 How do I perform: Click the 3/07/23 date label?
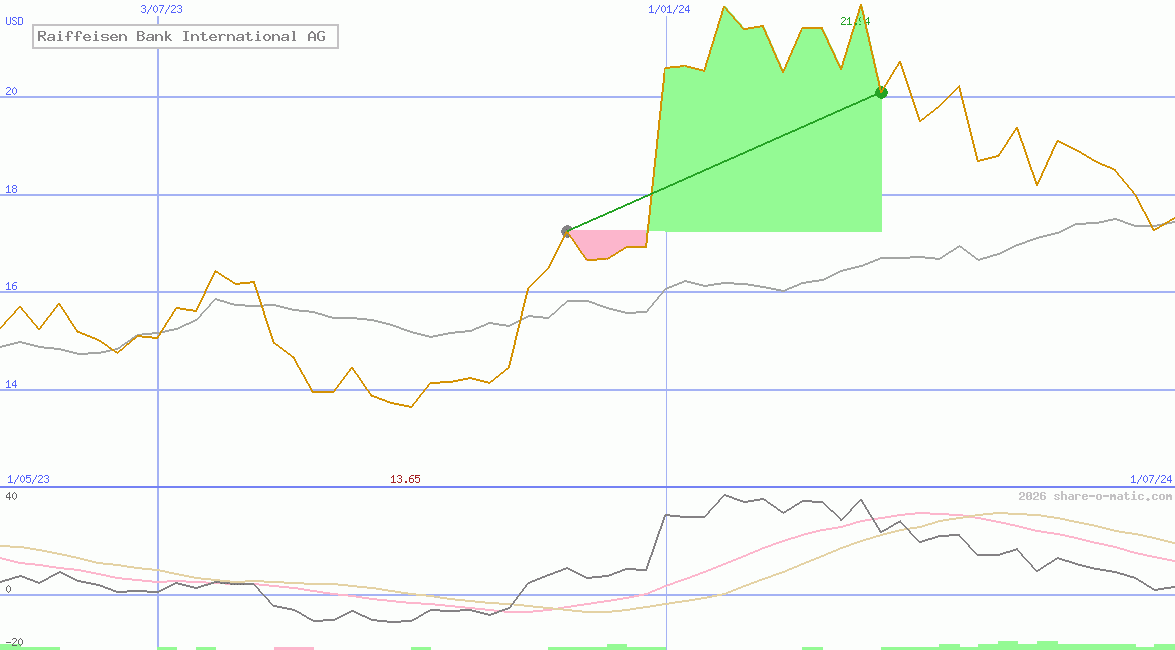pos(161,9)
